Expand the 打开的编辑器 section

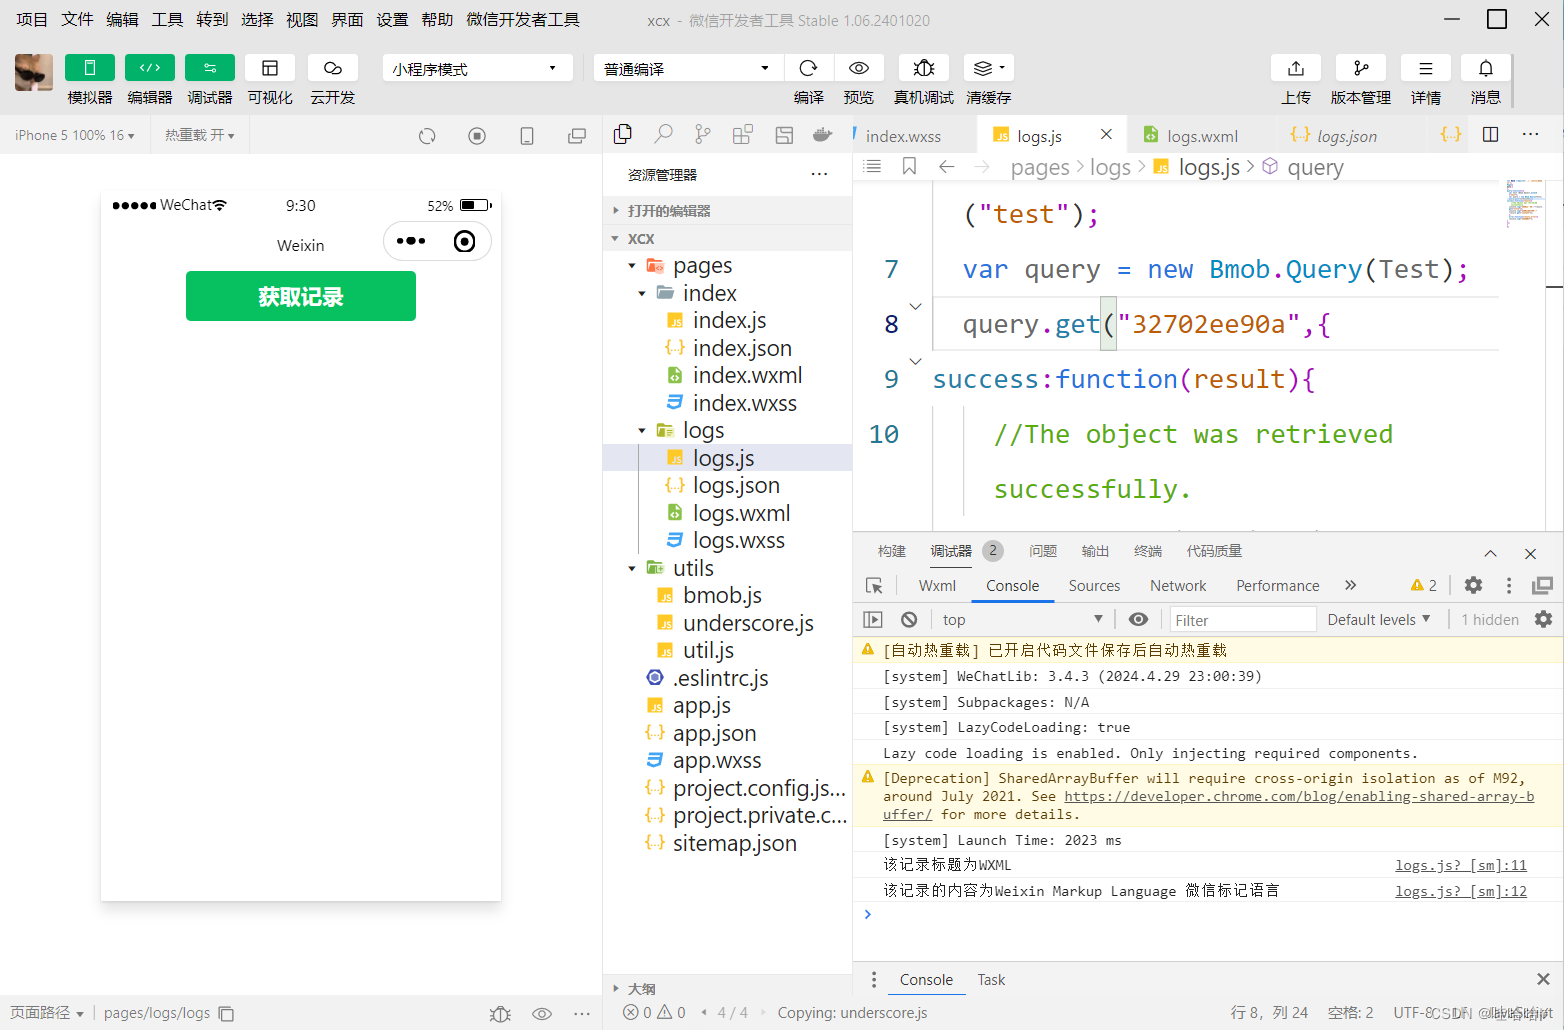point(729,211)
